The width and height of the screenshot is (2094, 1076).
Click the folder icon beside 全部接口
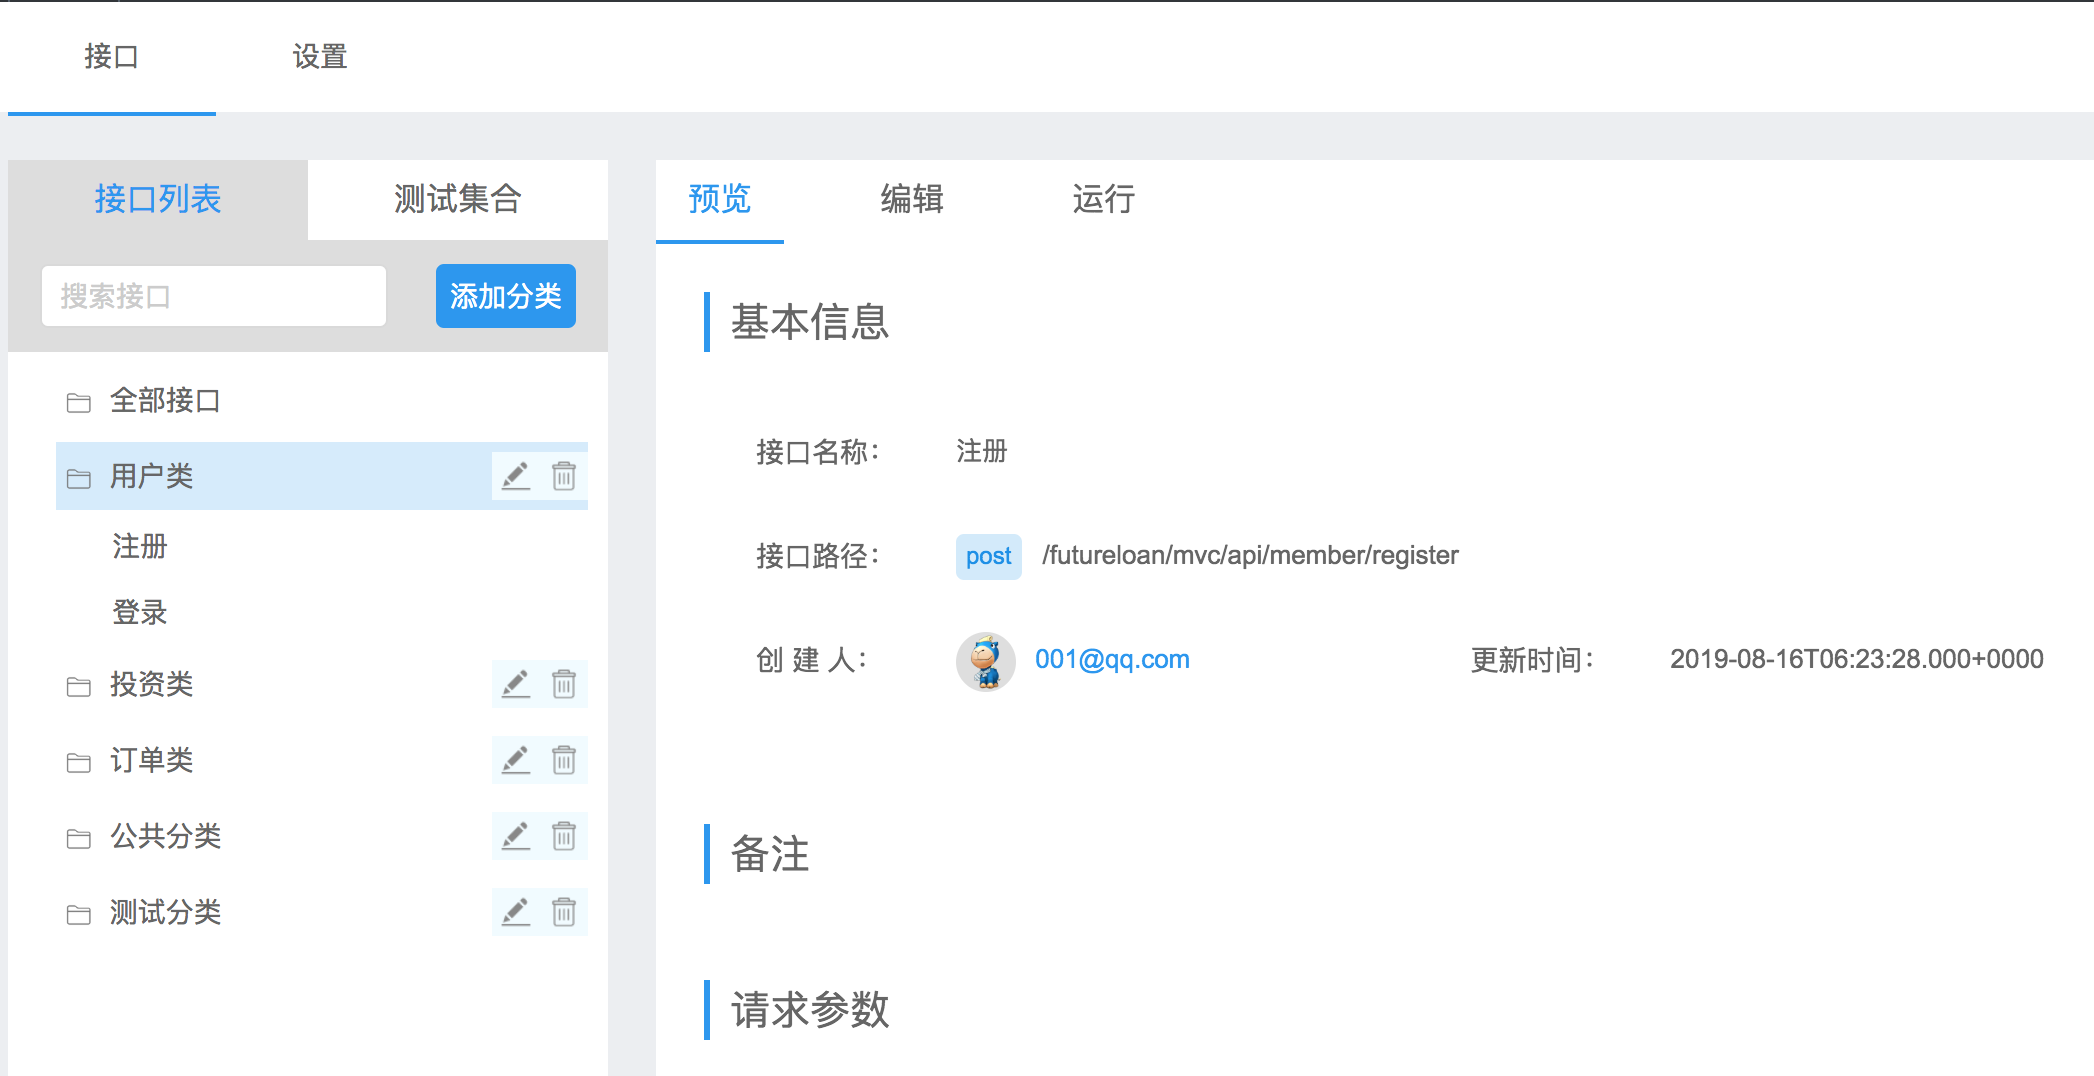click(x=80, y=401)
